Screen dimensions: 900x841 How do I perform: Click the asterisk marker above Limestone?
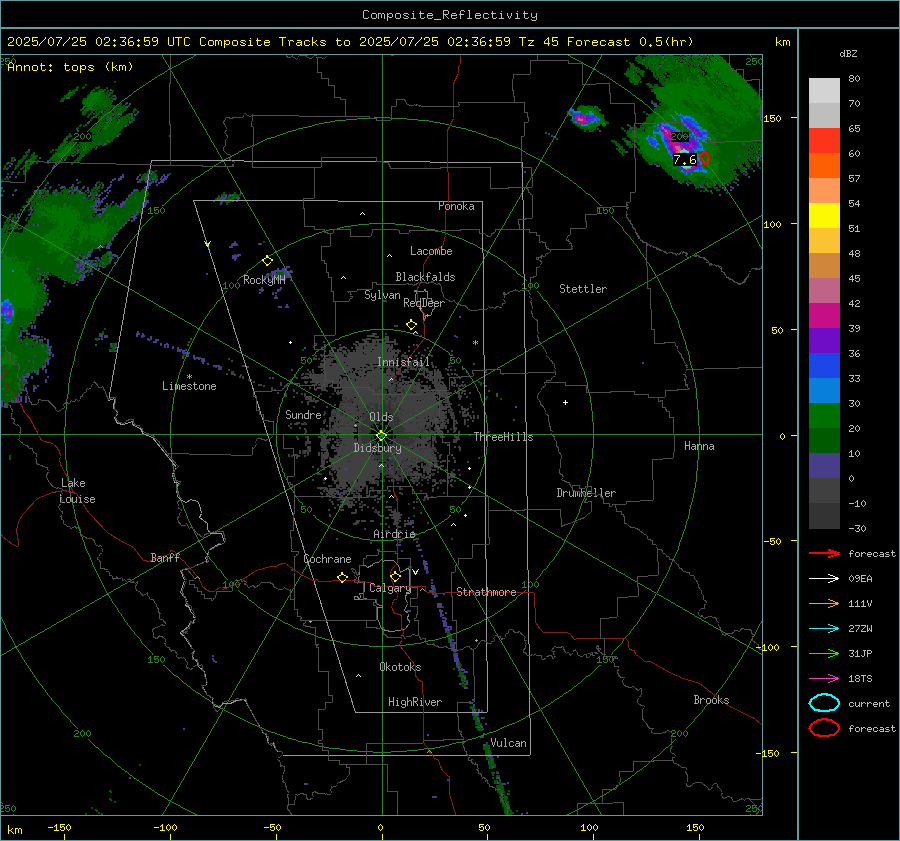pyautogui.click(x=189, y=377)
